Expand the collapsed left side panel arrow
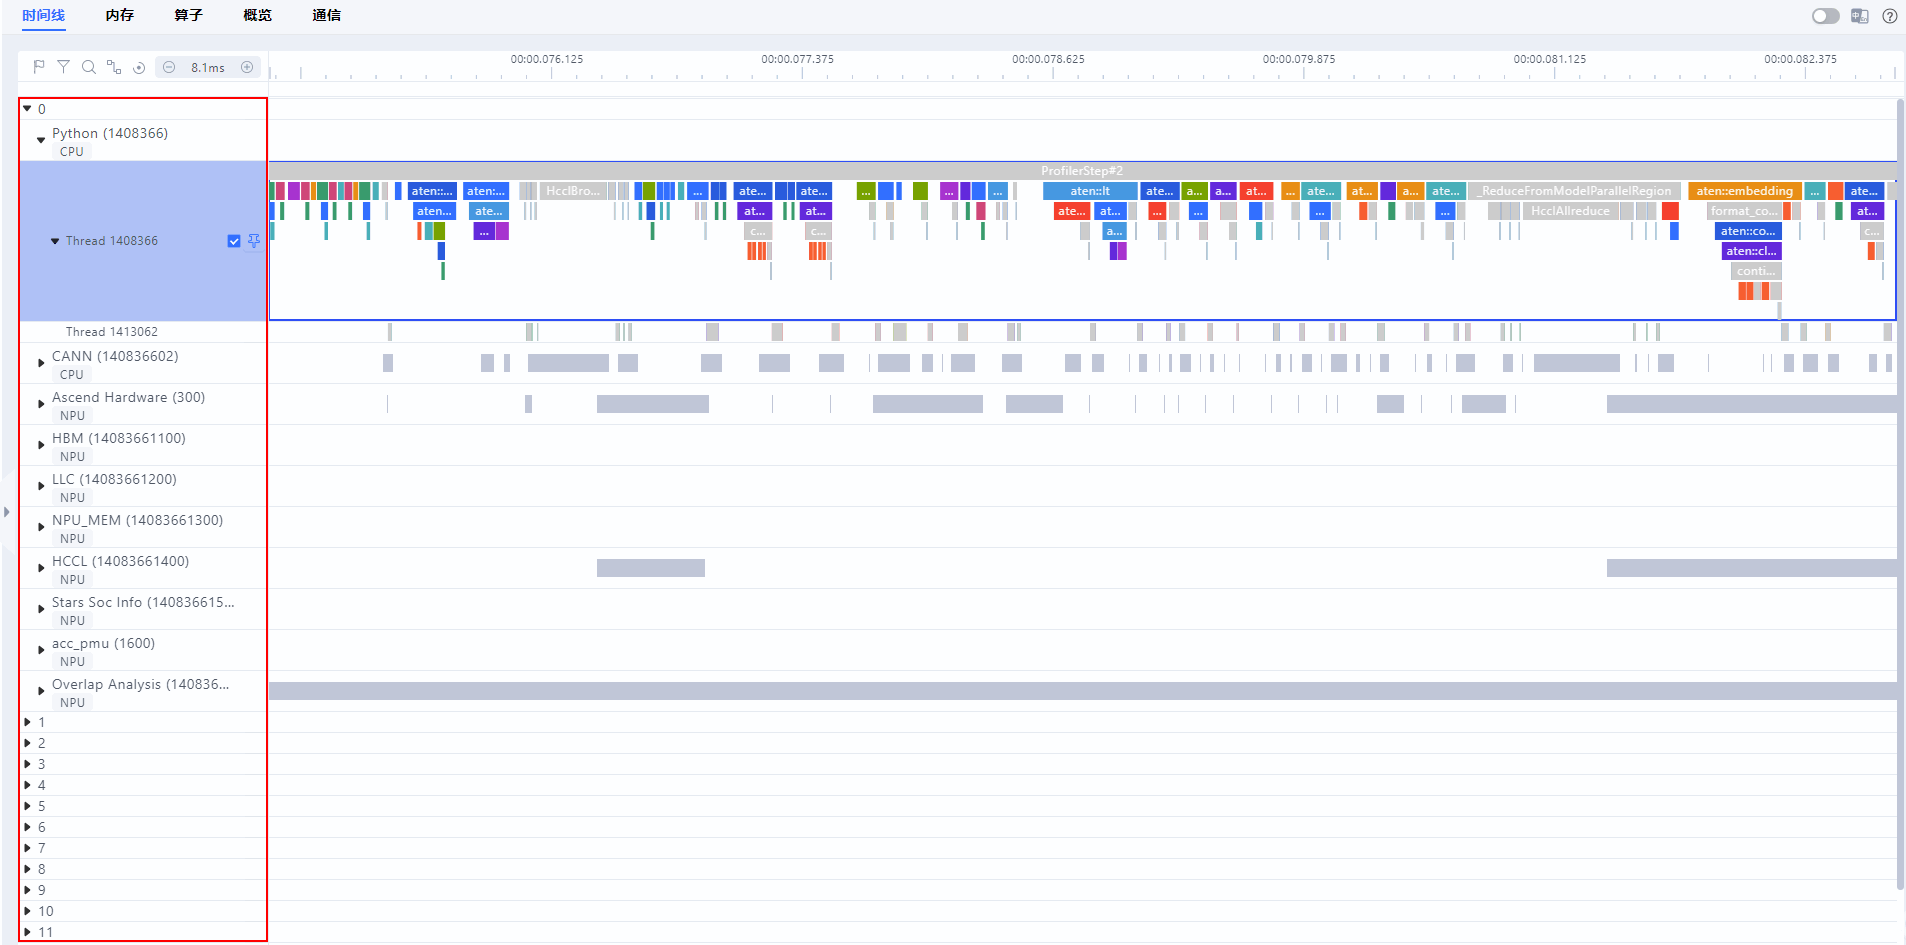The image size is (1906, 945). tap(7, 512)
